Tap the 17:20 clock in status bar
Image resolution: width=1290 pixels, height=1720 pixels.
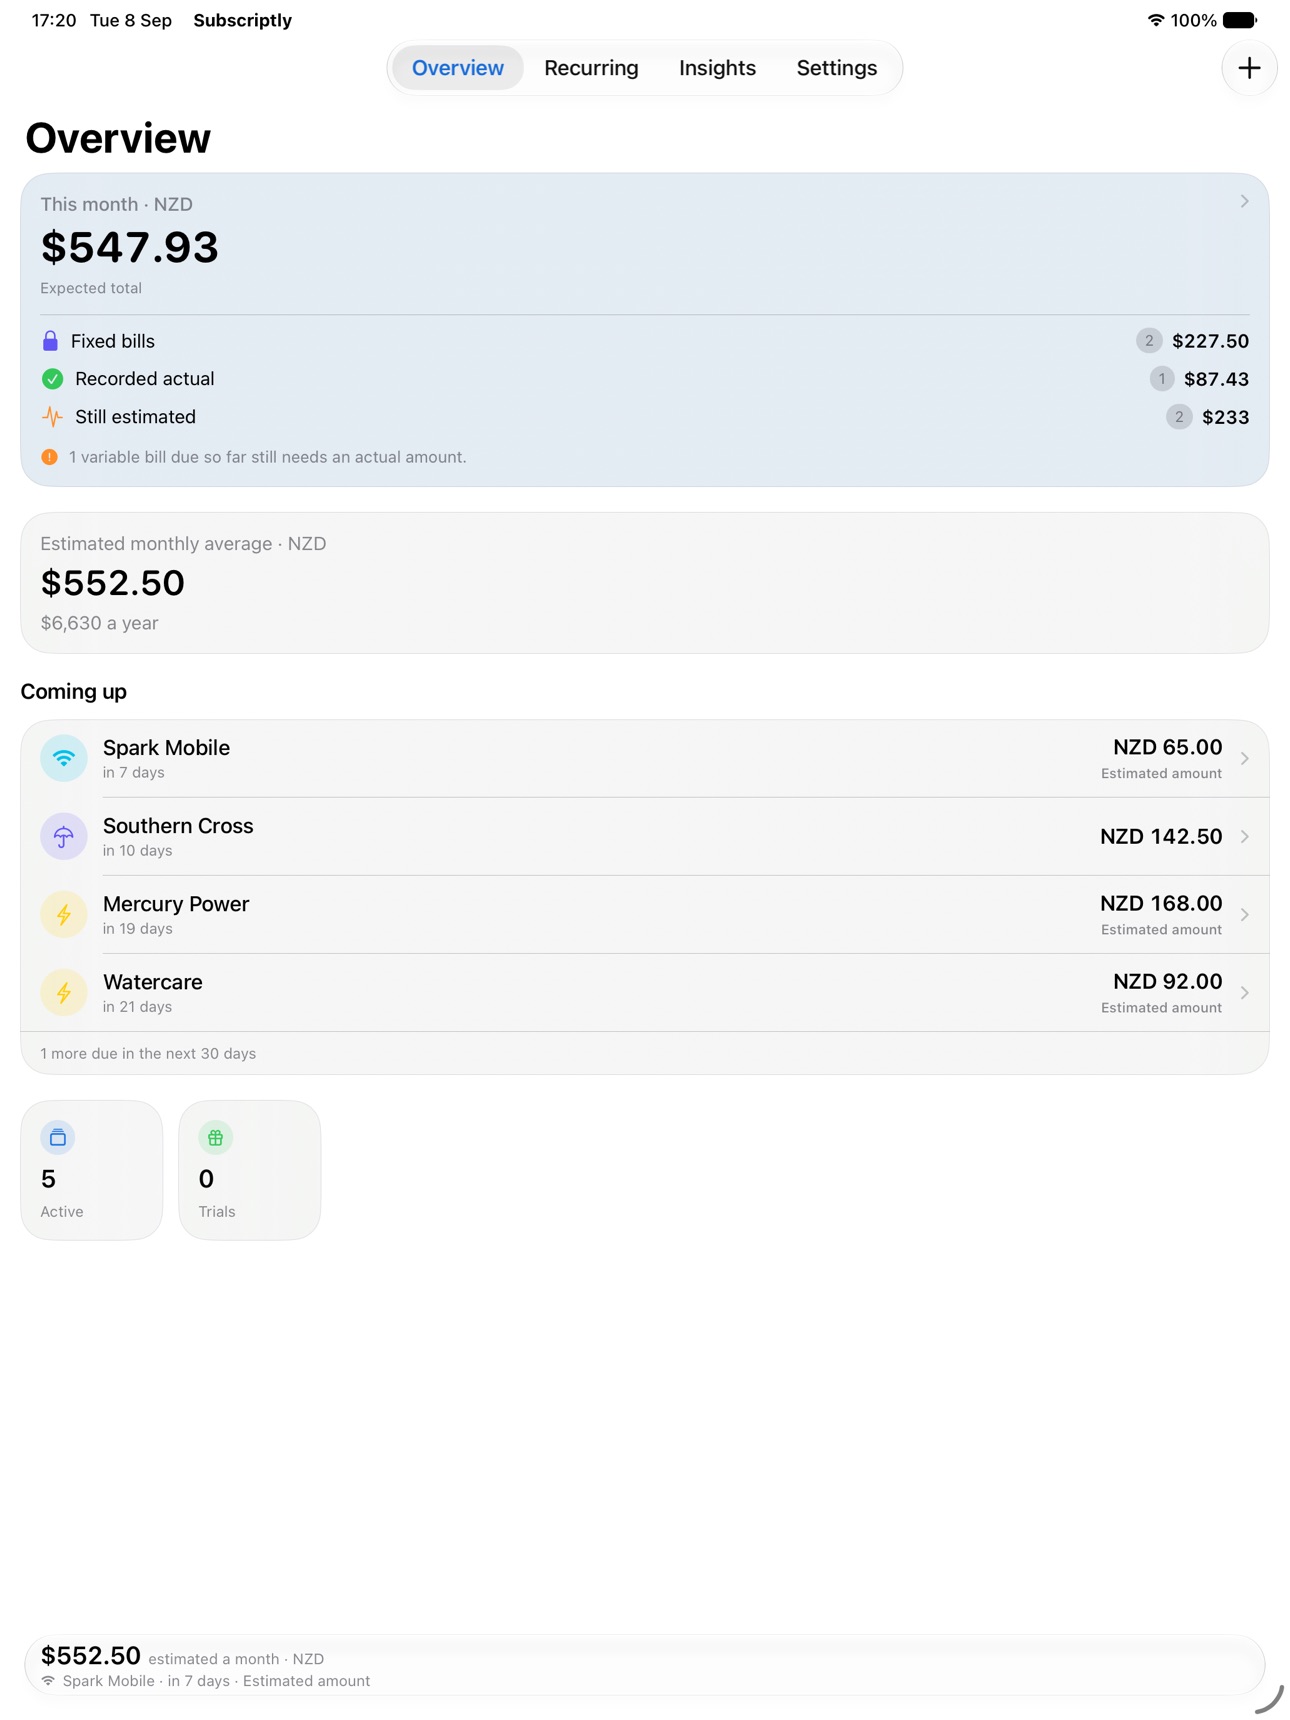tap(54, 20)
